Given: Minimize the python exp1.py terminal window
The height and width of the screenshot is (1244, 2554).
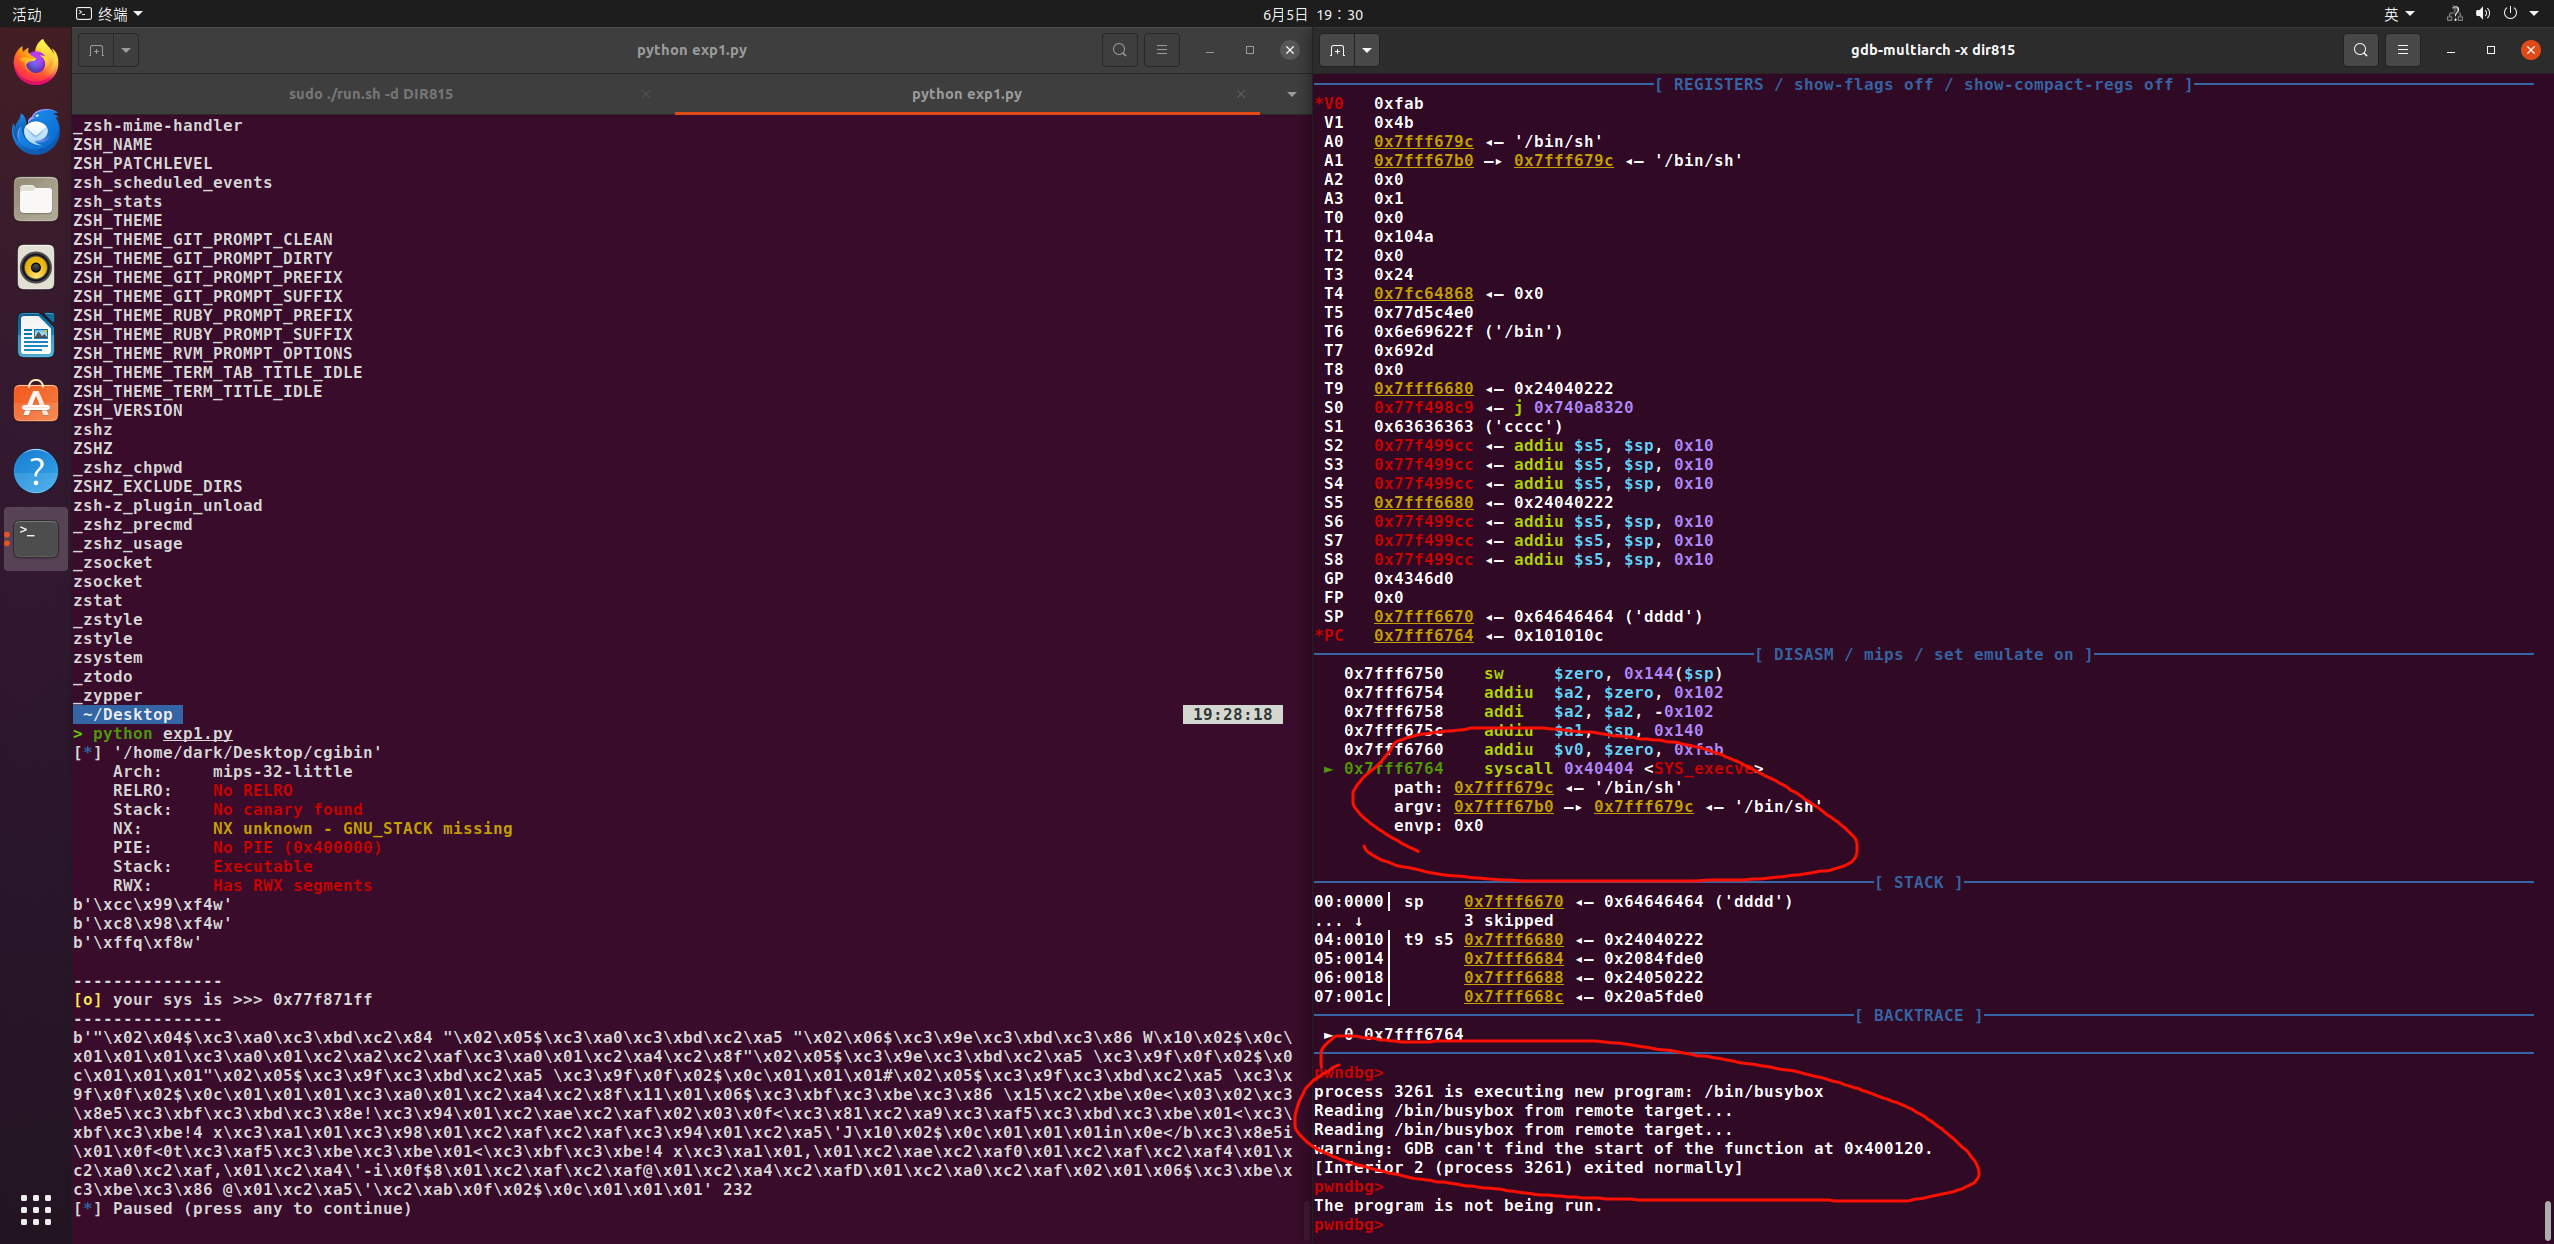Looking at the screenshot, I should click(1209, 50).
